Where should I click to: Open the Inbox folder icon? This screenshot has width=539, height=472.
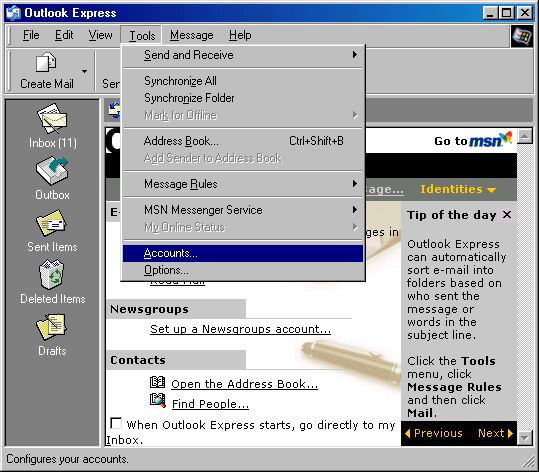pos(52,119)
